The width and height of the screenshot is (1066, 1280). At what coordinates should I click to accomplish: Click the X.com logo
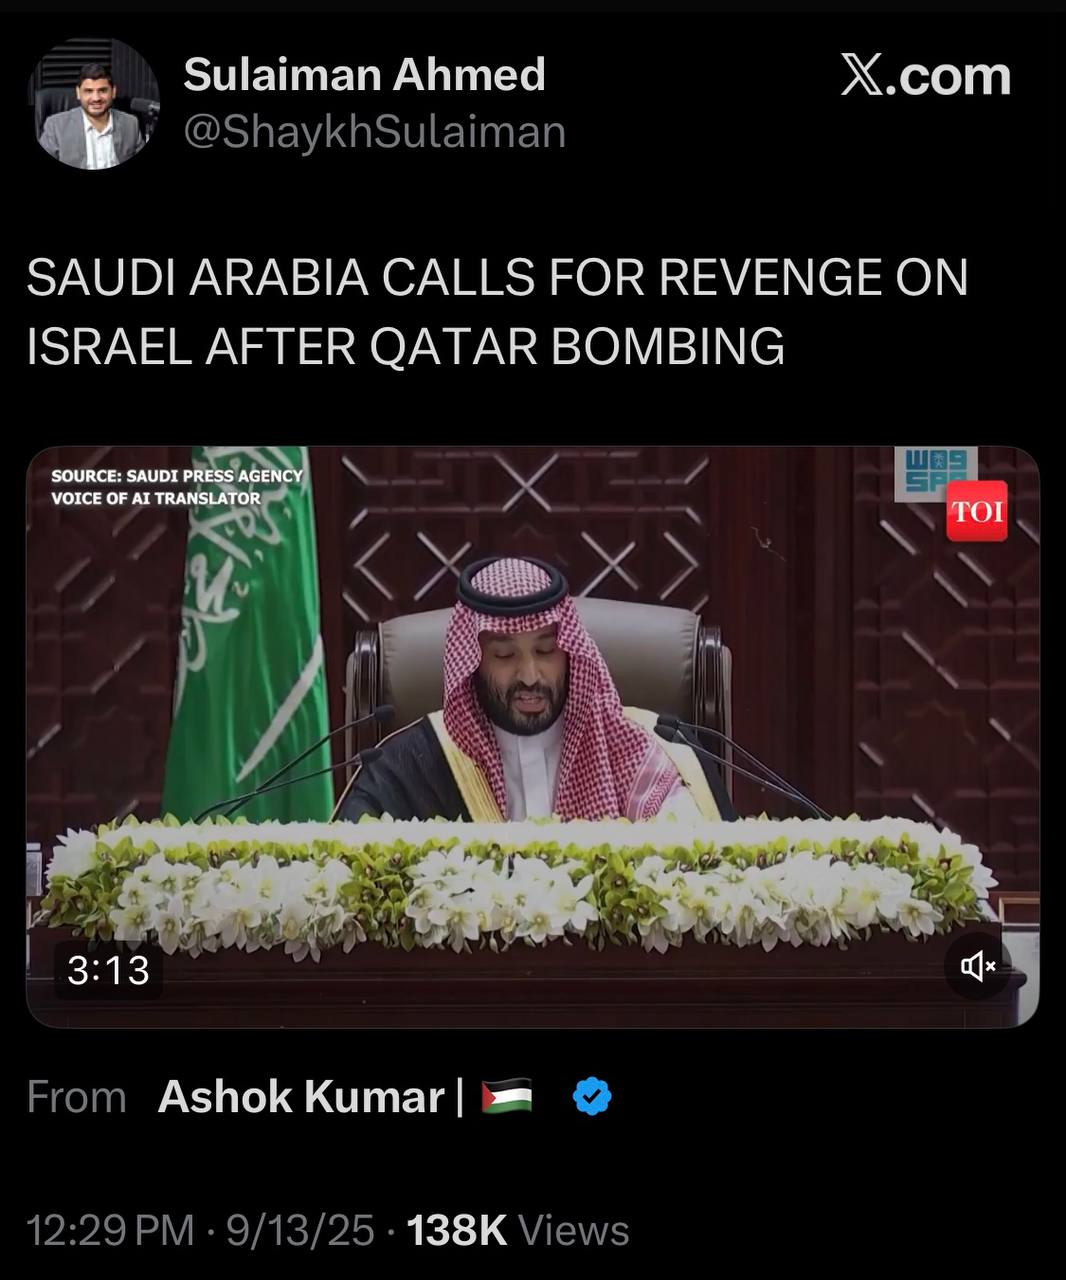925,77
